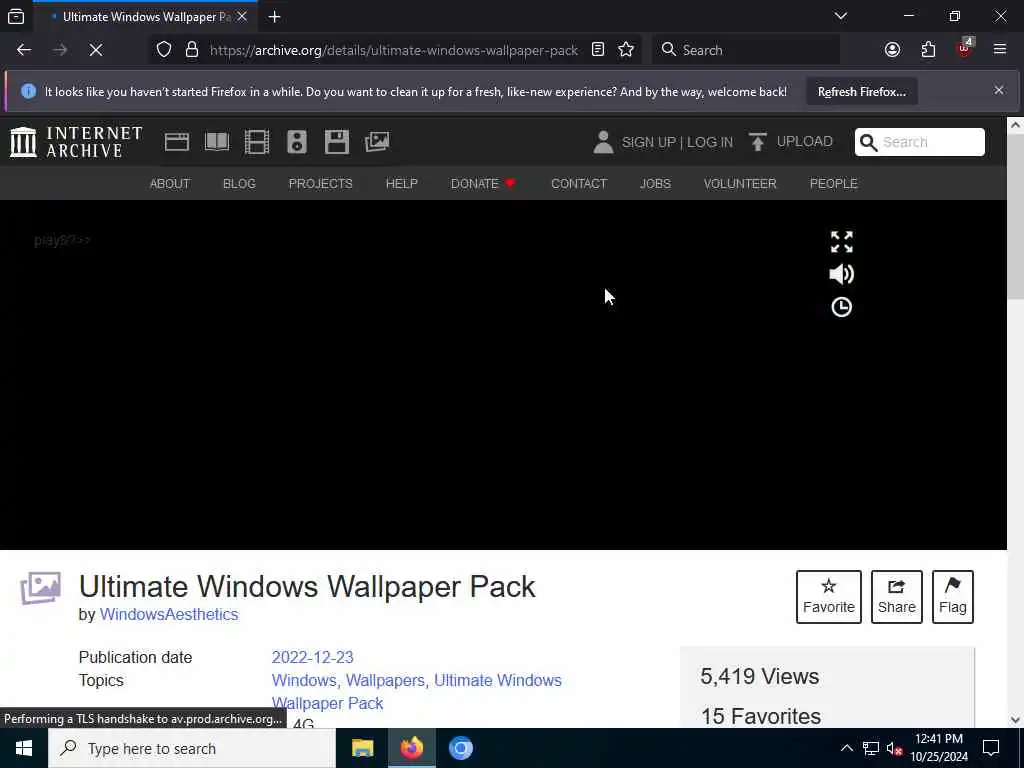
Task: Open the Wallpapers topic link
Action: tap(385, 680)
